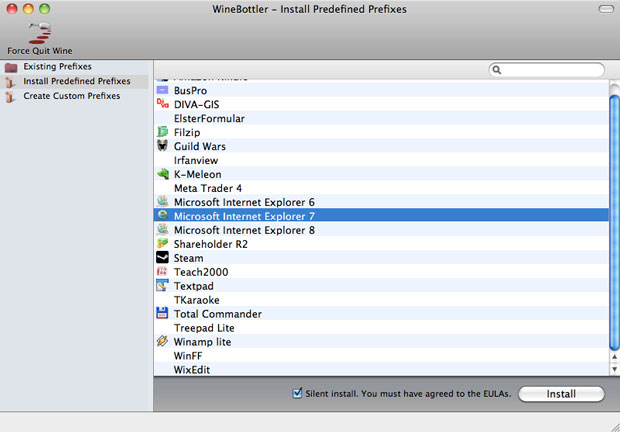Select the K-Meleon row text

pos(198,174)
